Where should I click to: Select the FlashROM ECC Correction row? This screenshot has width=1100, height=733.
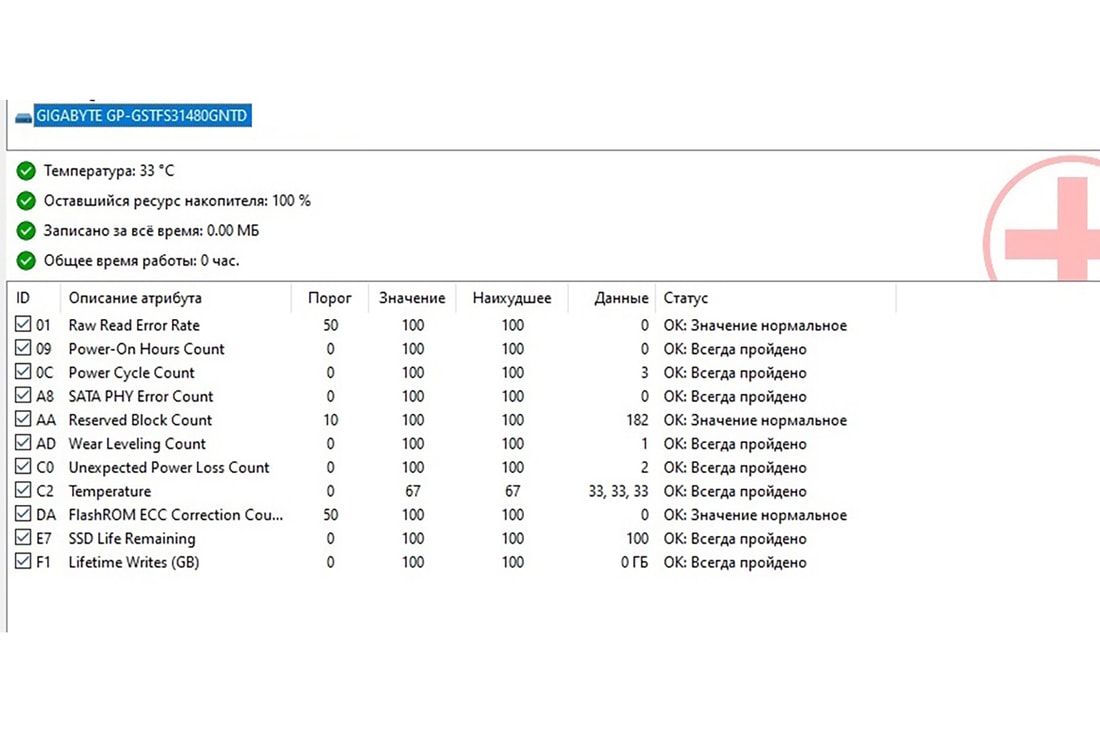175,515
